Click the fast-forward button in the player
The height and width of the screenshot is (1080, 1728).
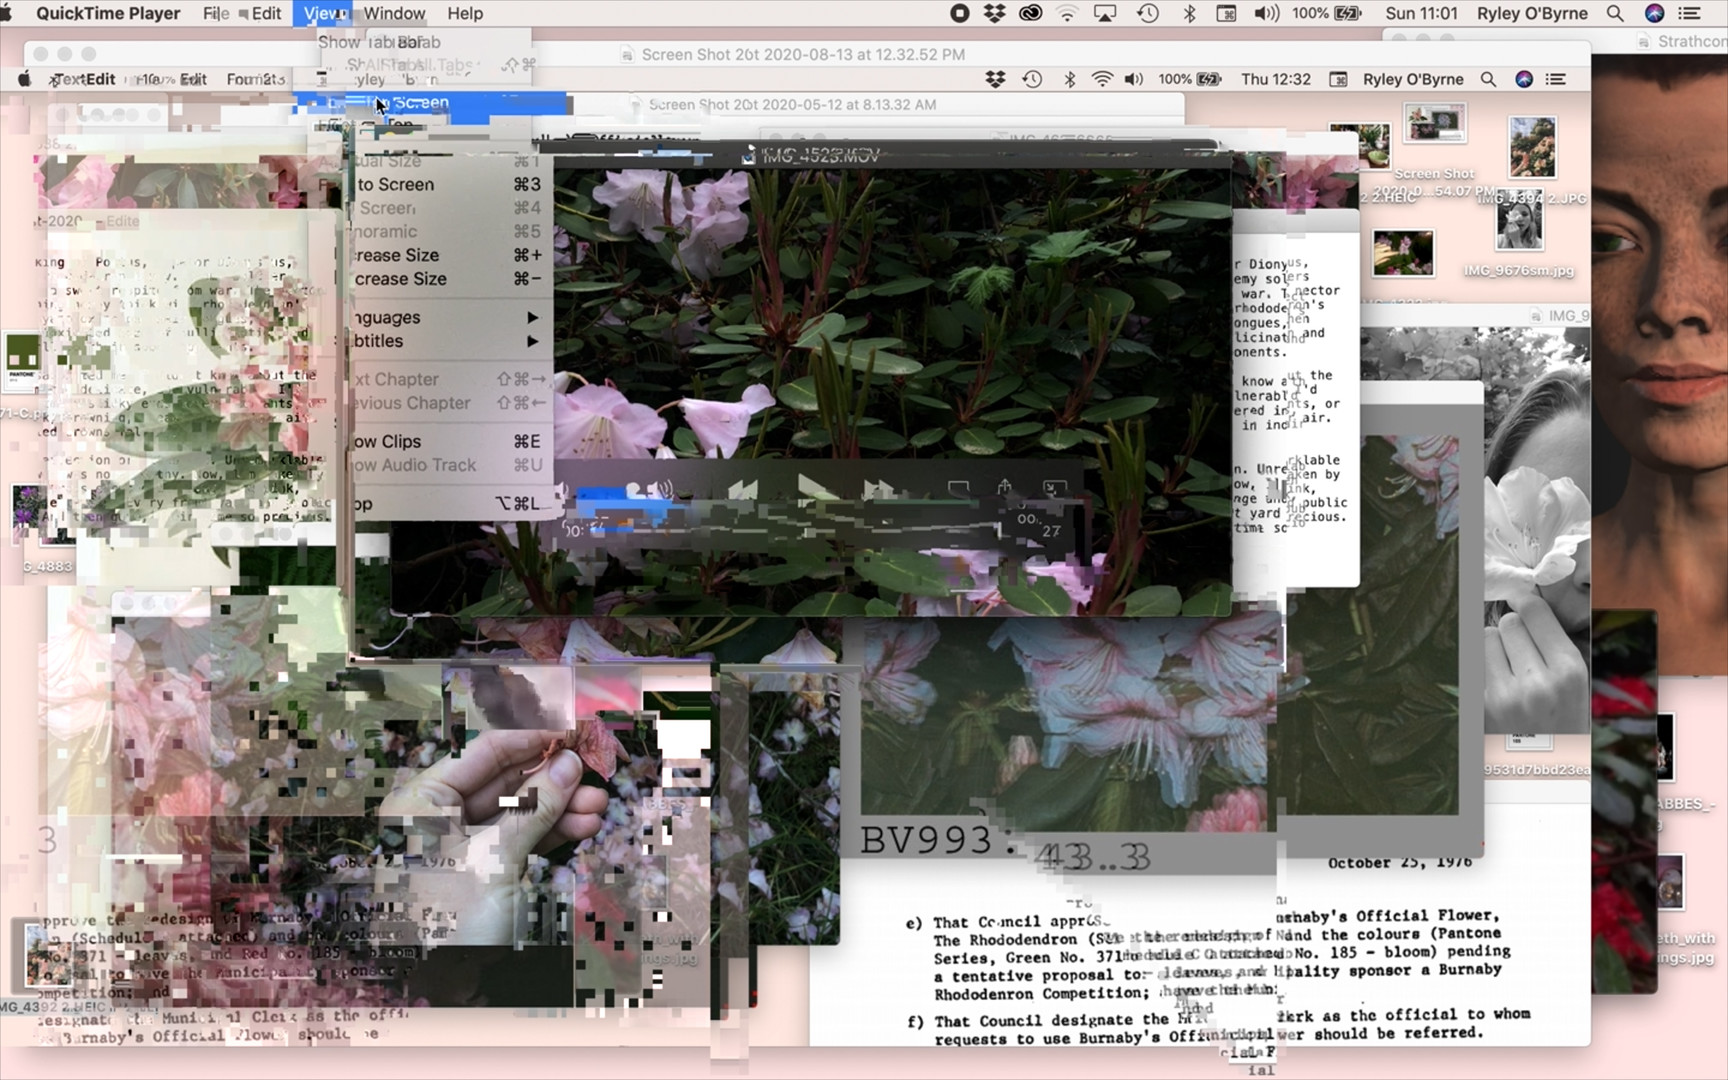[878, 489]
